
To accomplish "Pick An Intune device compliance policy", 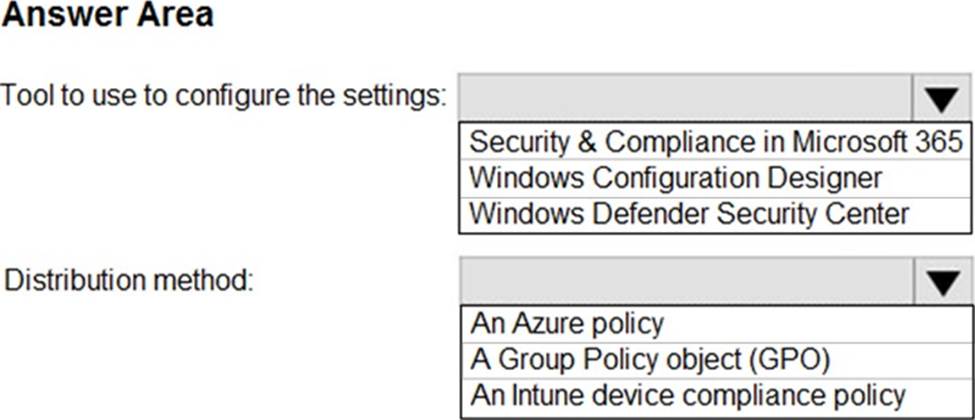I will [688, 394].
